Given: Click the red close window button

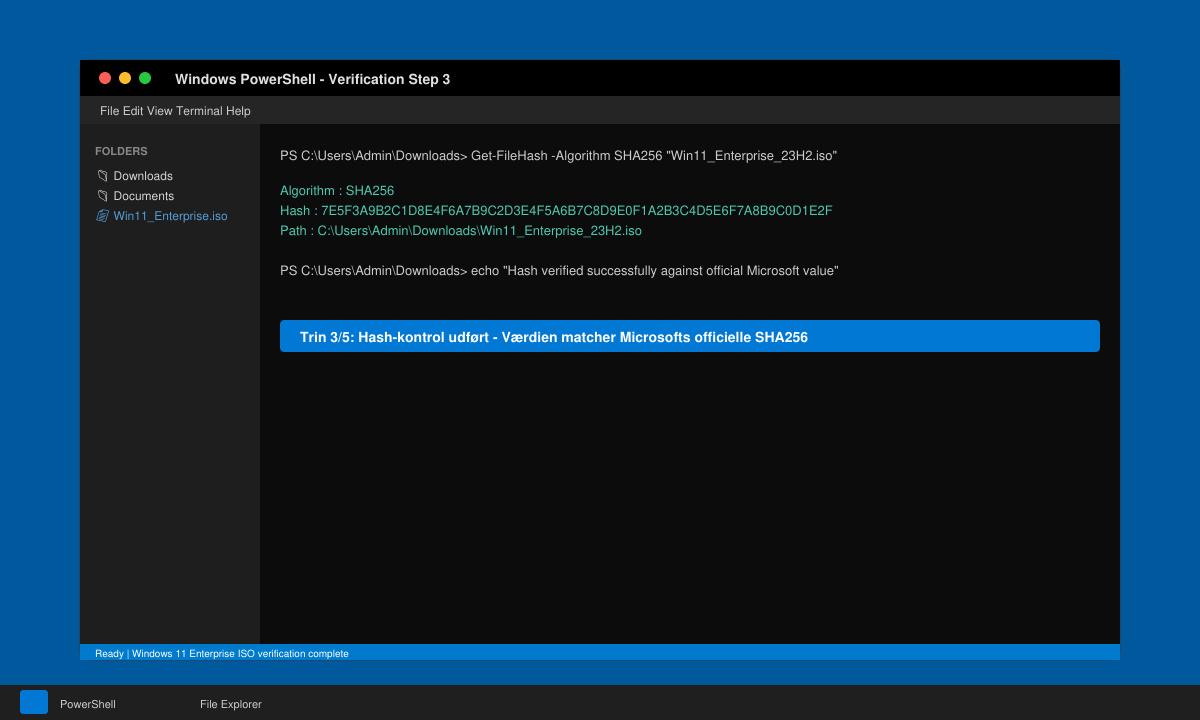Looking at the screenshot, I should click(105, 78).
